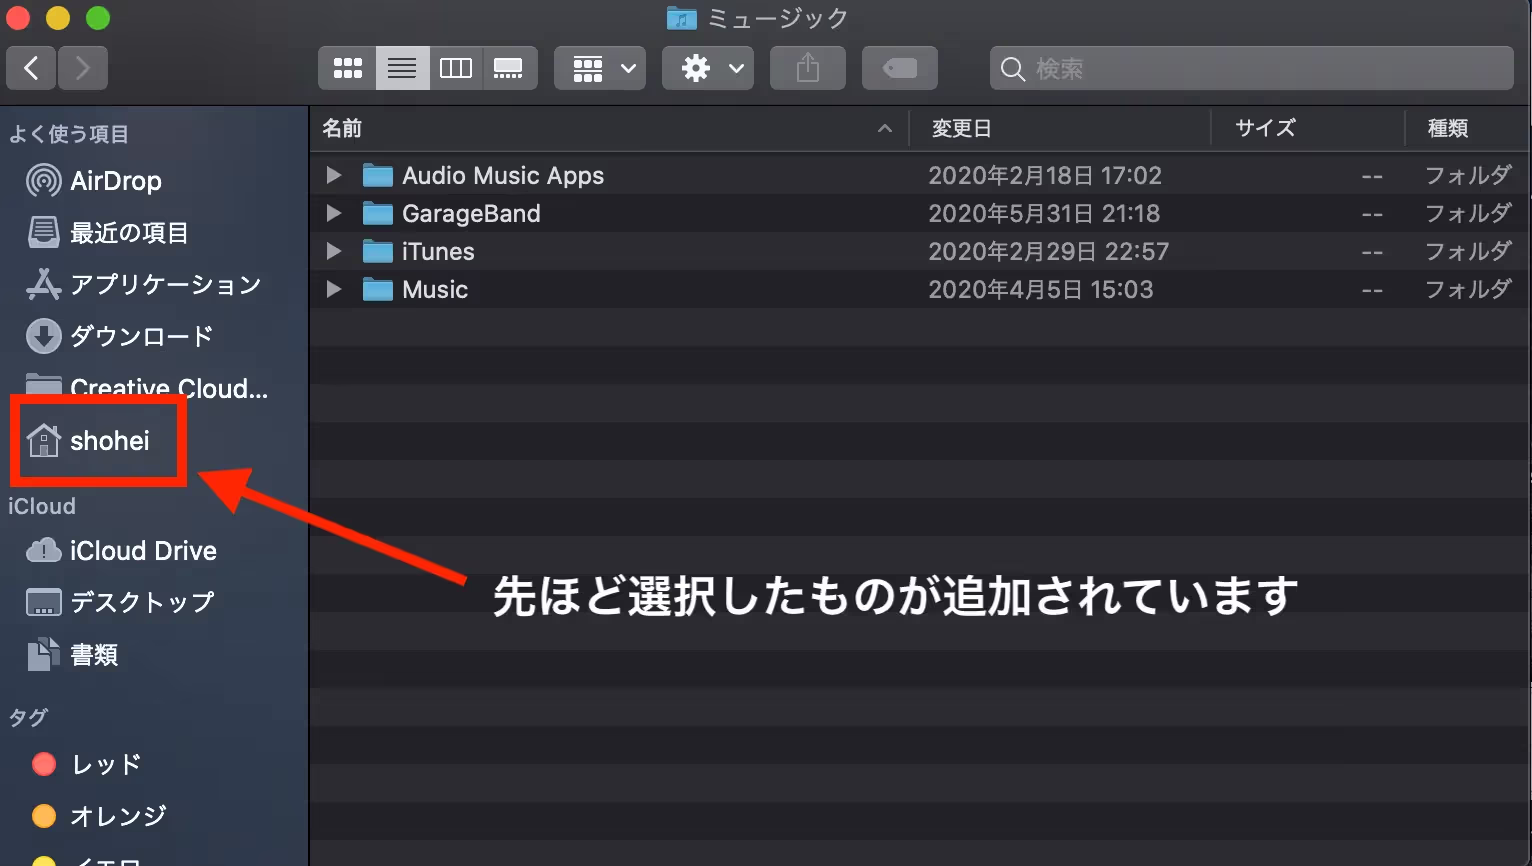Select the レッド tag
This screenshot has width=1532, height=866.
point(86,765)
